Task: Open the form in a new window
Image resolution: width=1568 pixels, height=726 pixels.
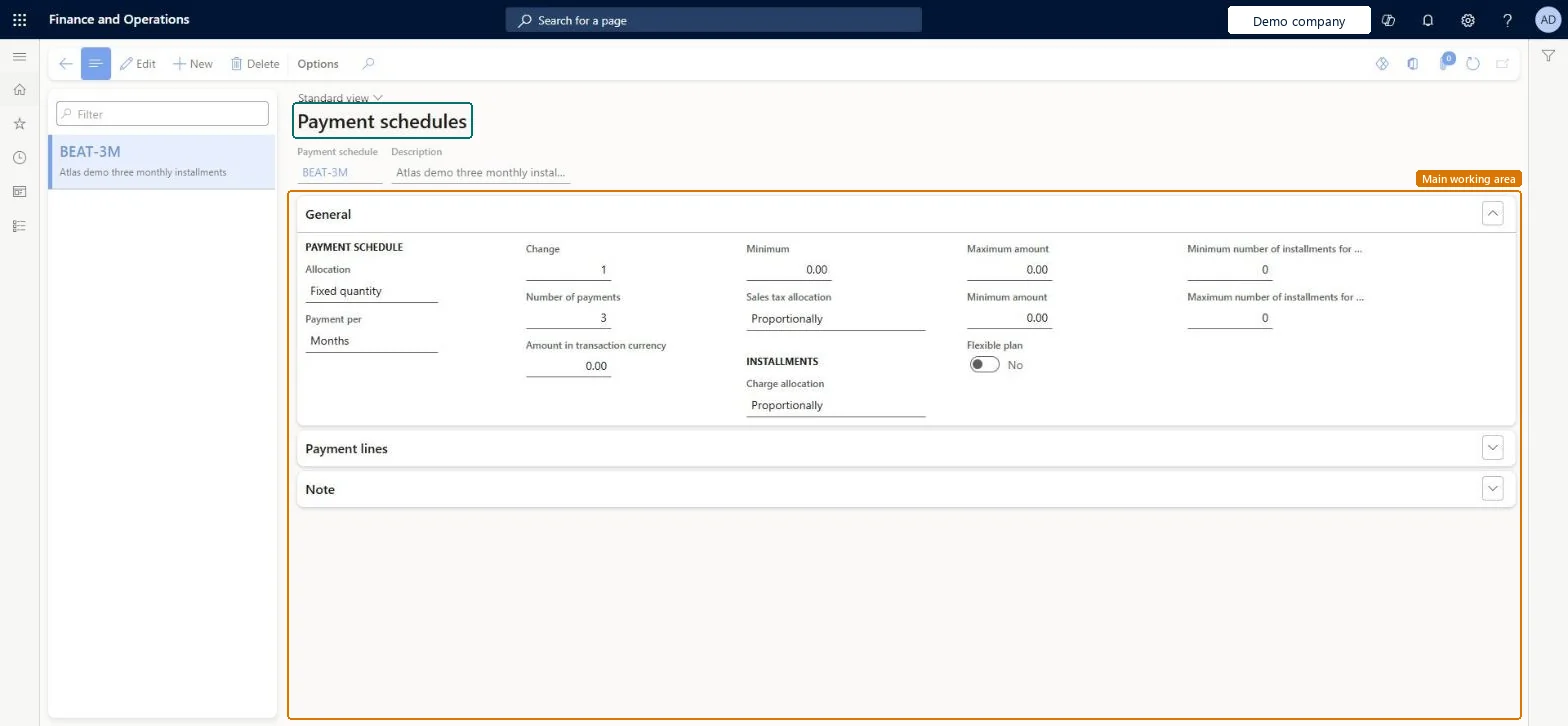Action: (1502, 64)
